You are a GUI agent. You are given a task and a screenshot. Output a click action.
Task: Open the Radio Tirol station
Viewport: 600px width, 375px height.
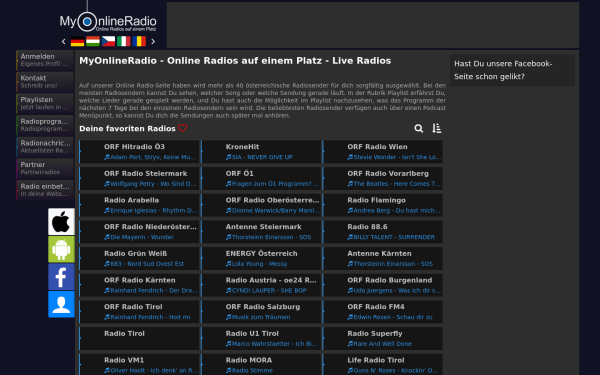(x=139, y=338)
